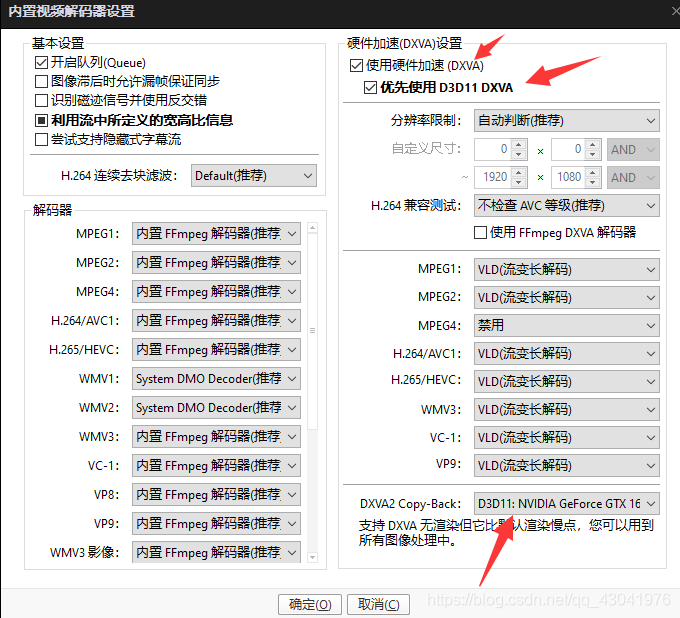Image resolution: width=680 pixels, height=618 pixels.
Task: Open decoder MPEG1 内置 FFmpeg dropdown
Action: coord(216,234)
